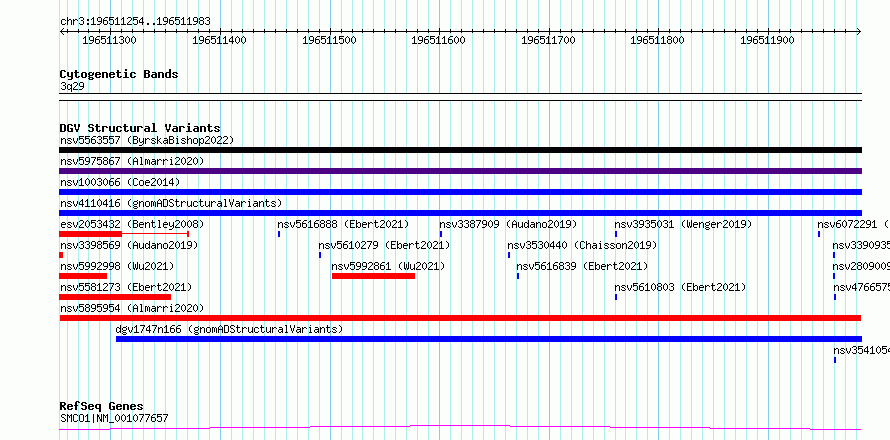Screen dimensions: 890x440
Task: Click the black nsv5563557 variant bar
Action: tap(460, 150)
